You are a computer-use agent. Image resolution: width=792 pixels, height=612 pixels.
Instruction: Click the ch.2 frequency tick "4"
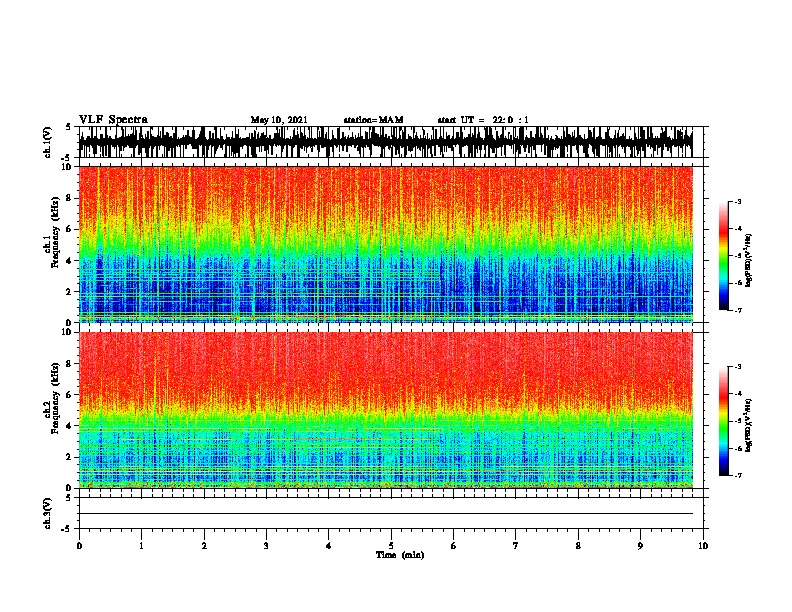tap(69, 426)
